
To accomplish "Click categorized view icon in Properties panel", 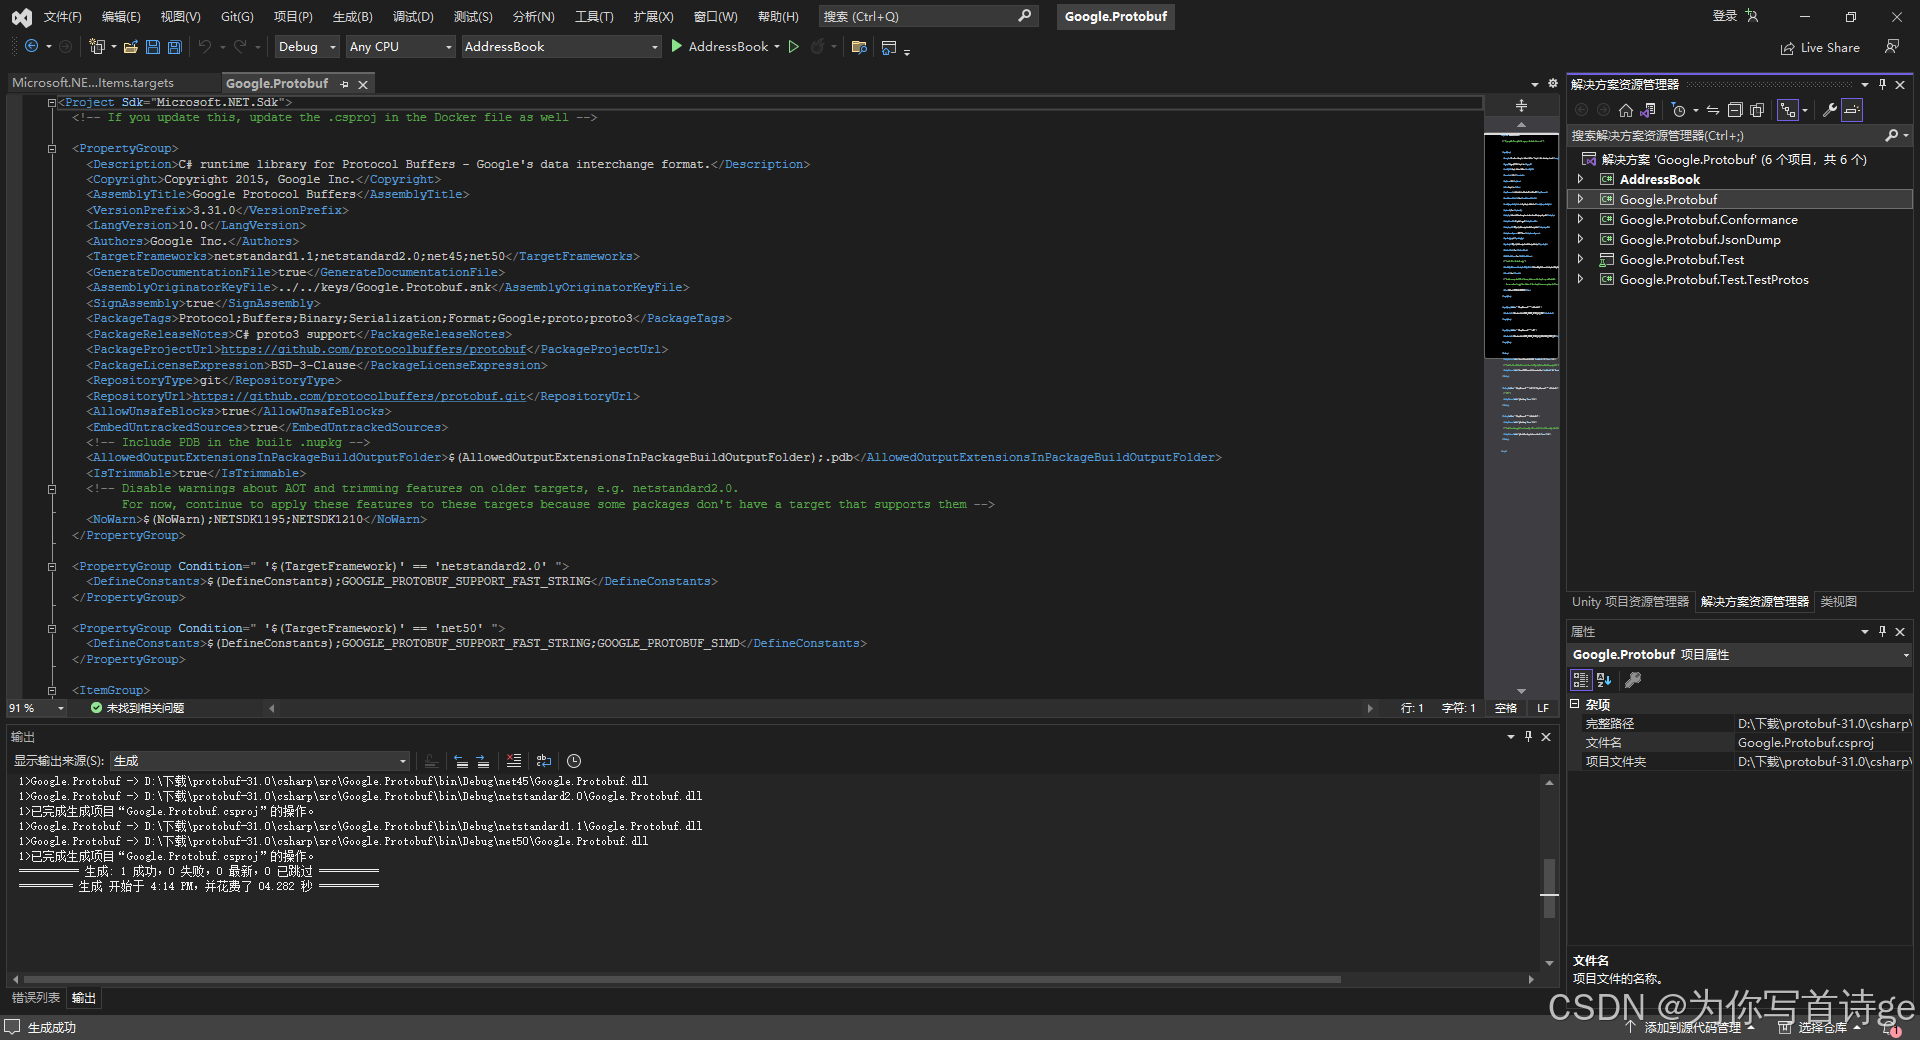I will (x=1581, y=680).
